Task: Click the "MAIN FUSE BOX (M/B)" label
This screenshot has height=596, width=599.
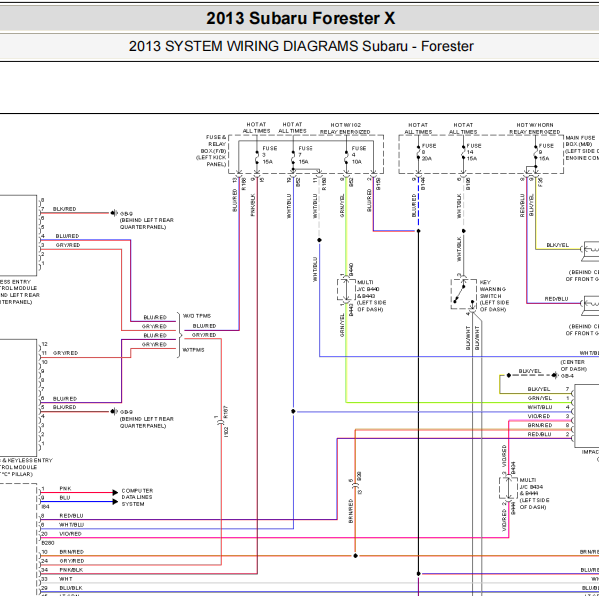Action: [x=580, y=141]
